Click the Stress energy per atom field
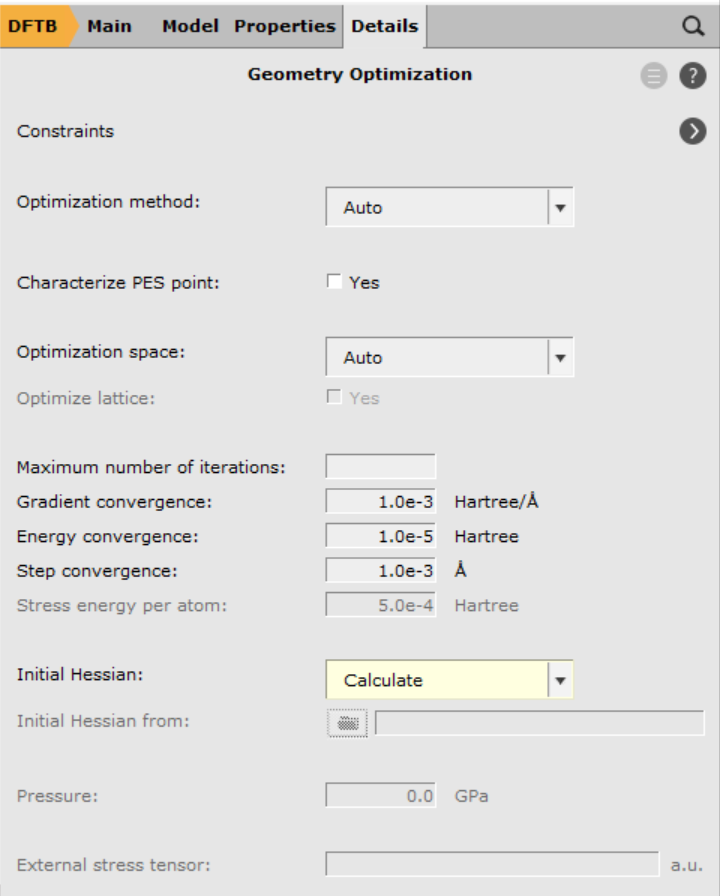 coord(381,605)
